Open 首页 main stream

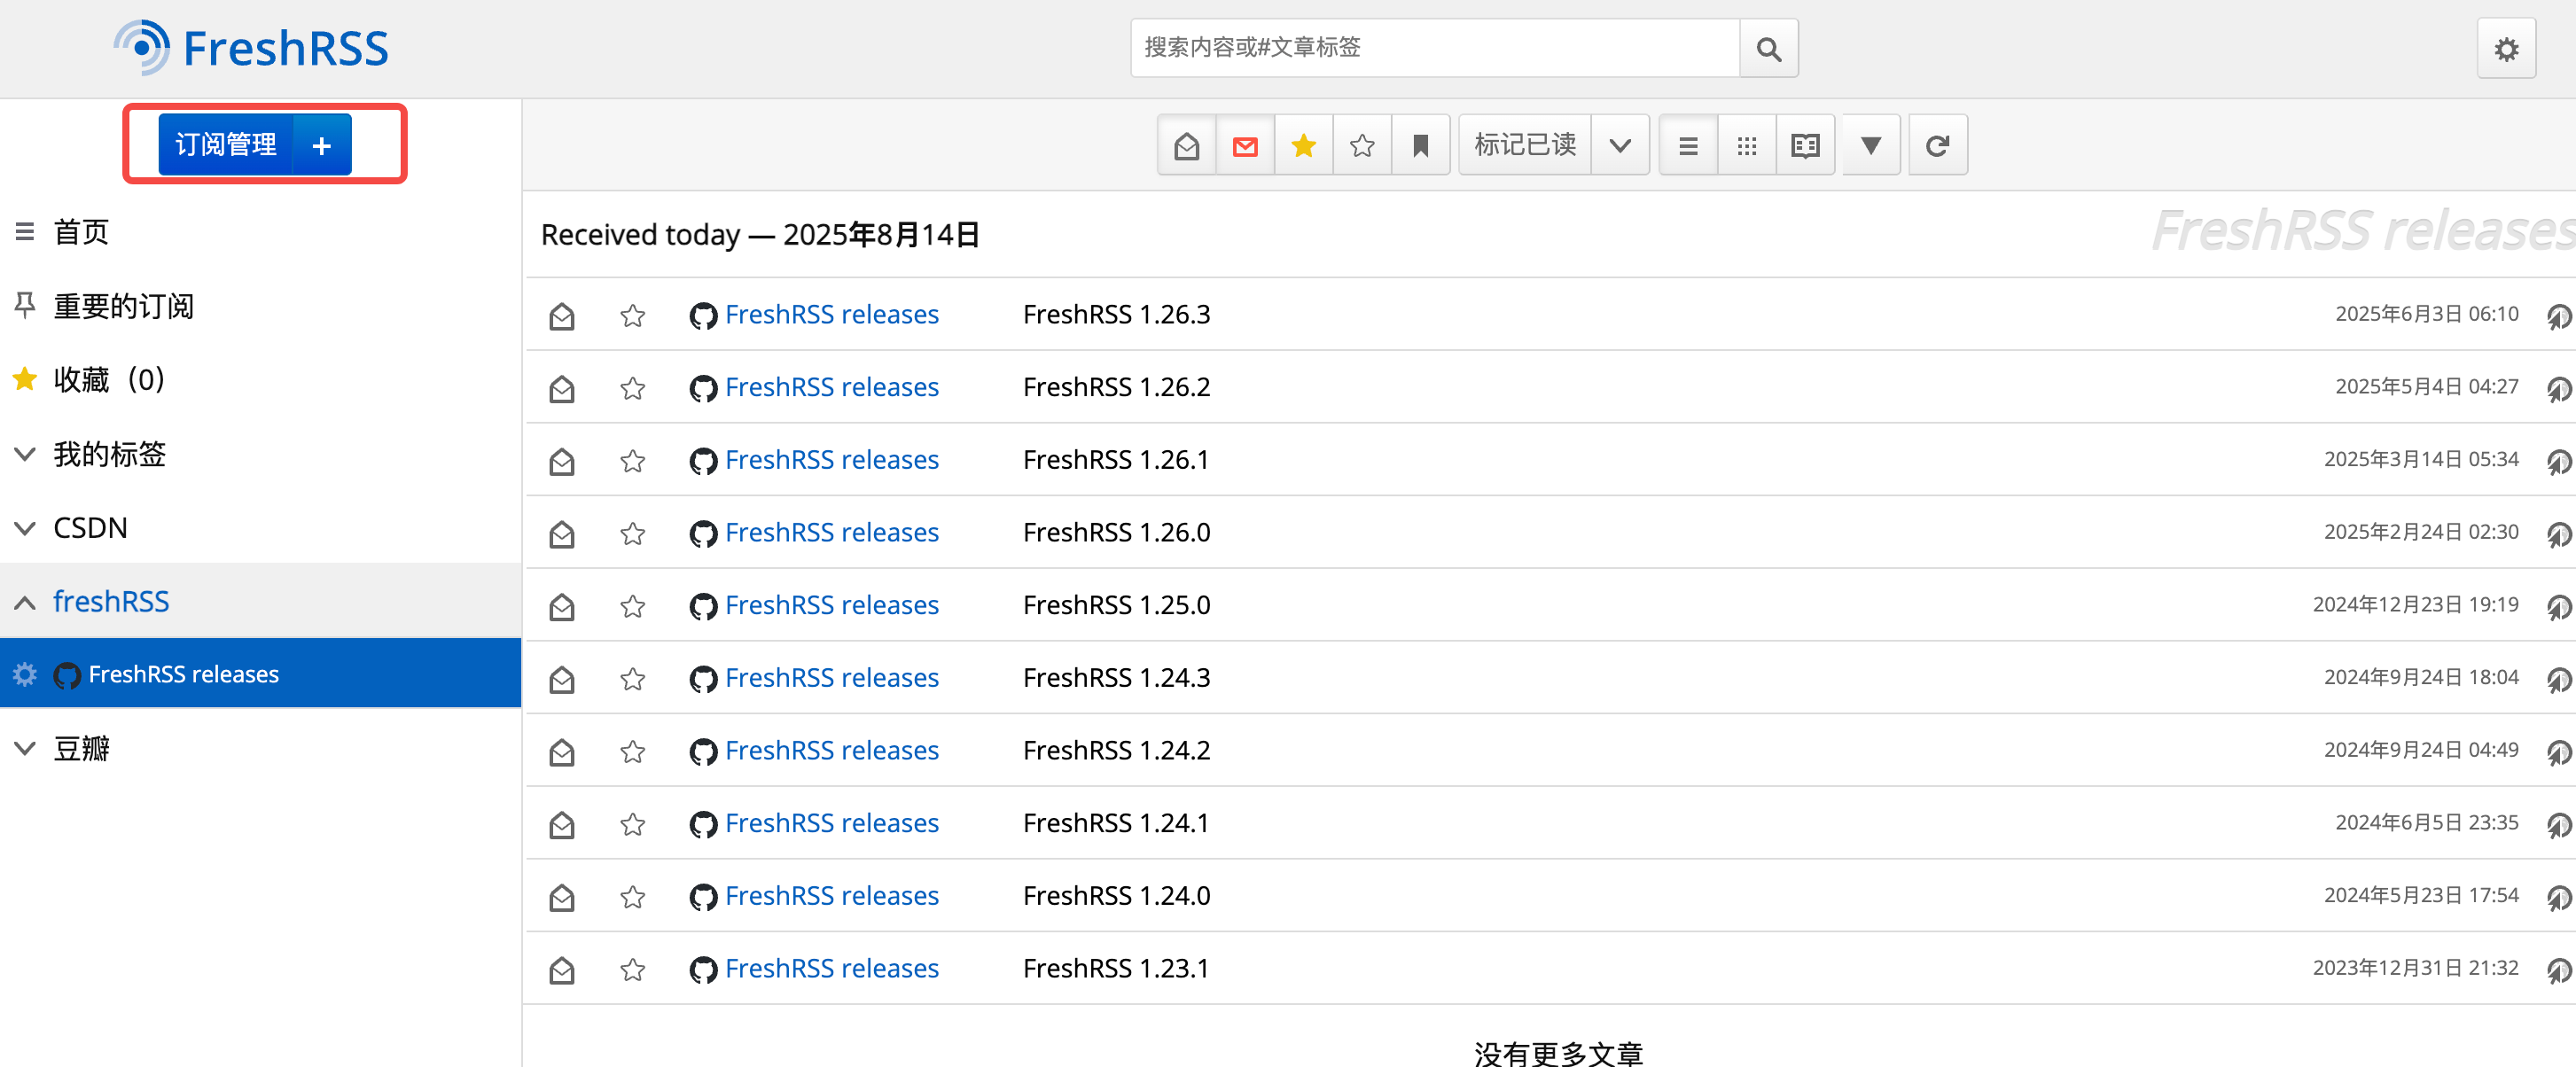click(81, 232)
